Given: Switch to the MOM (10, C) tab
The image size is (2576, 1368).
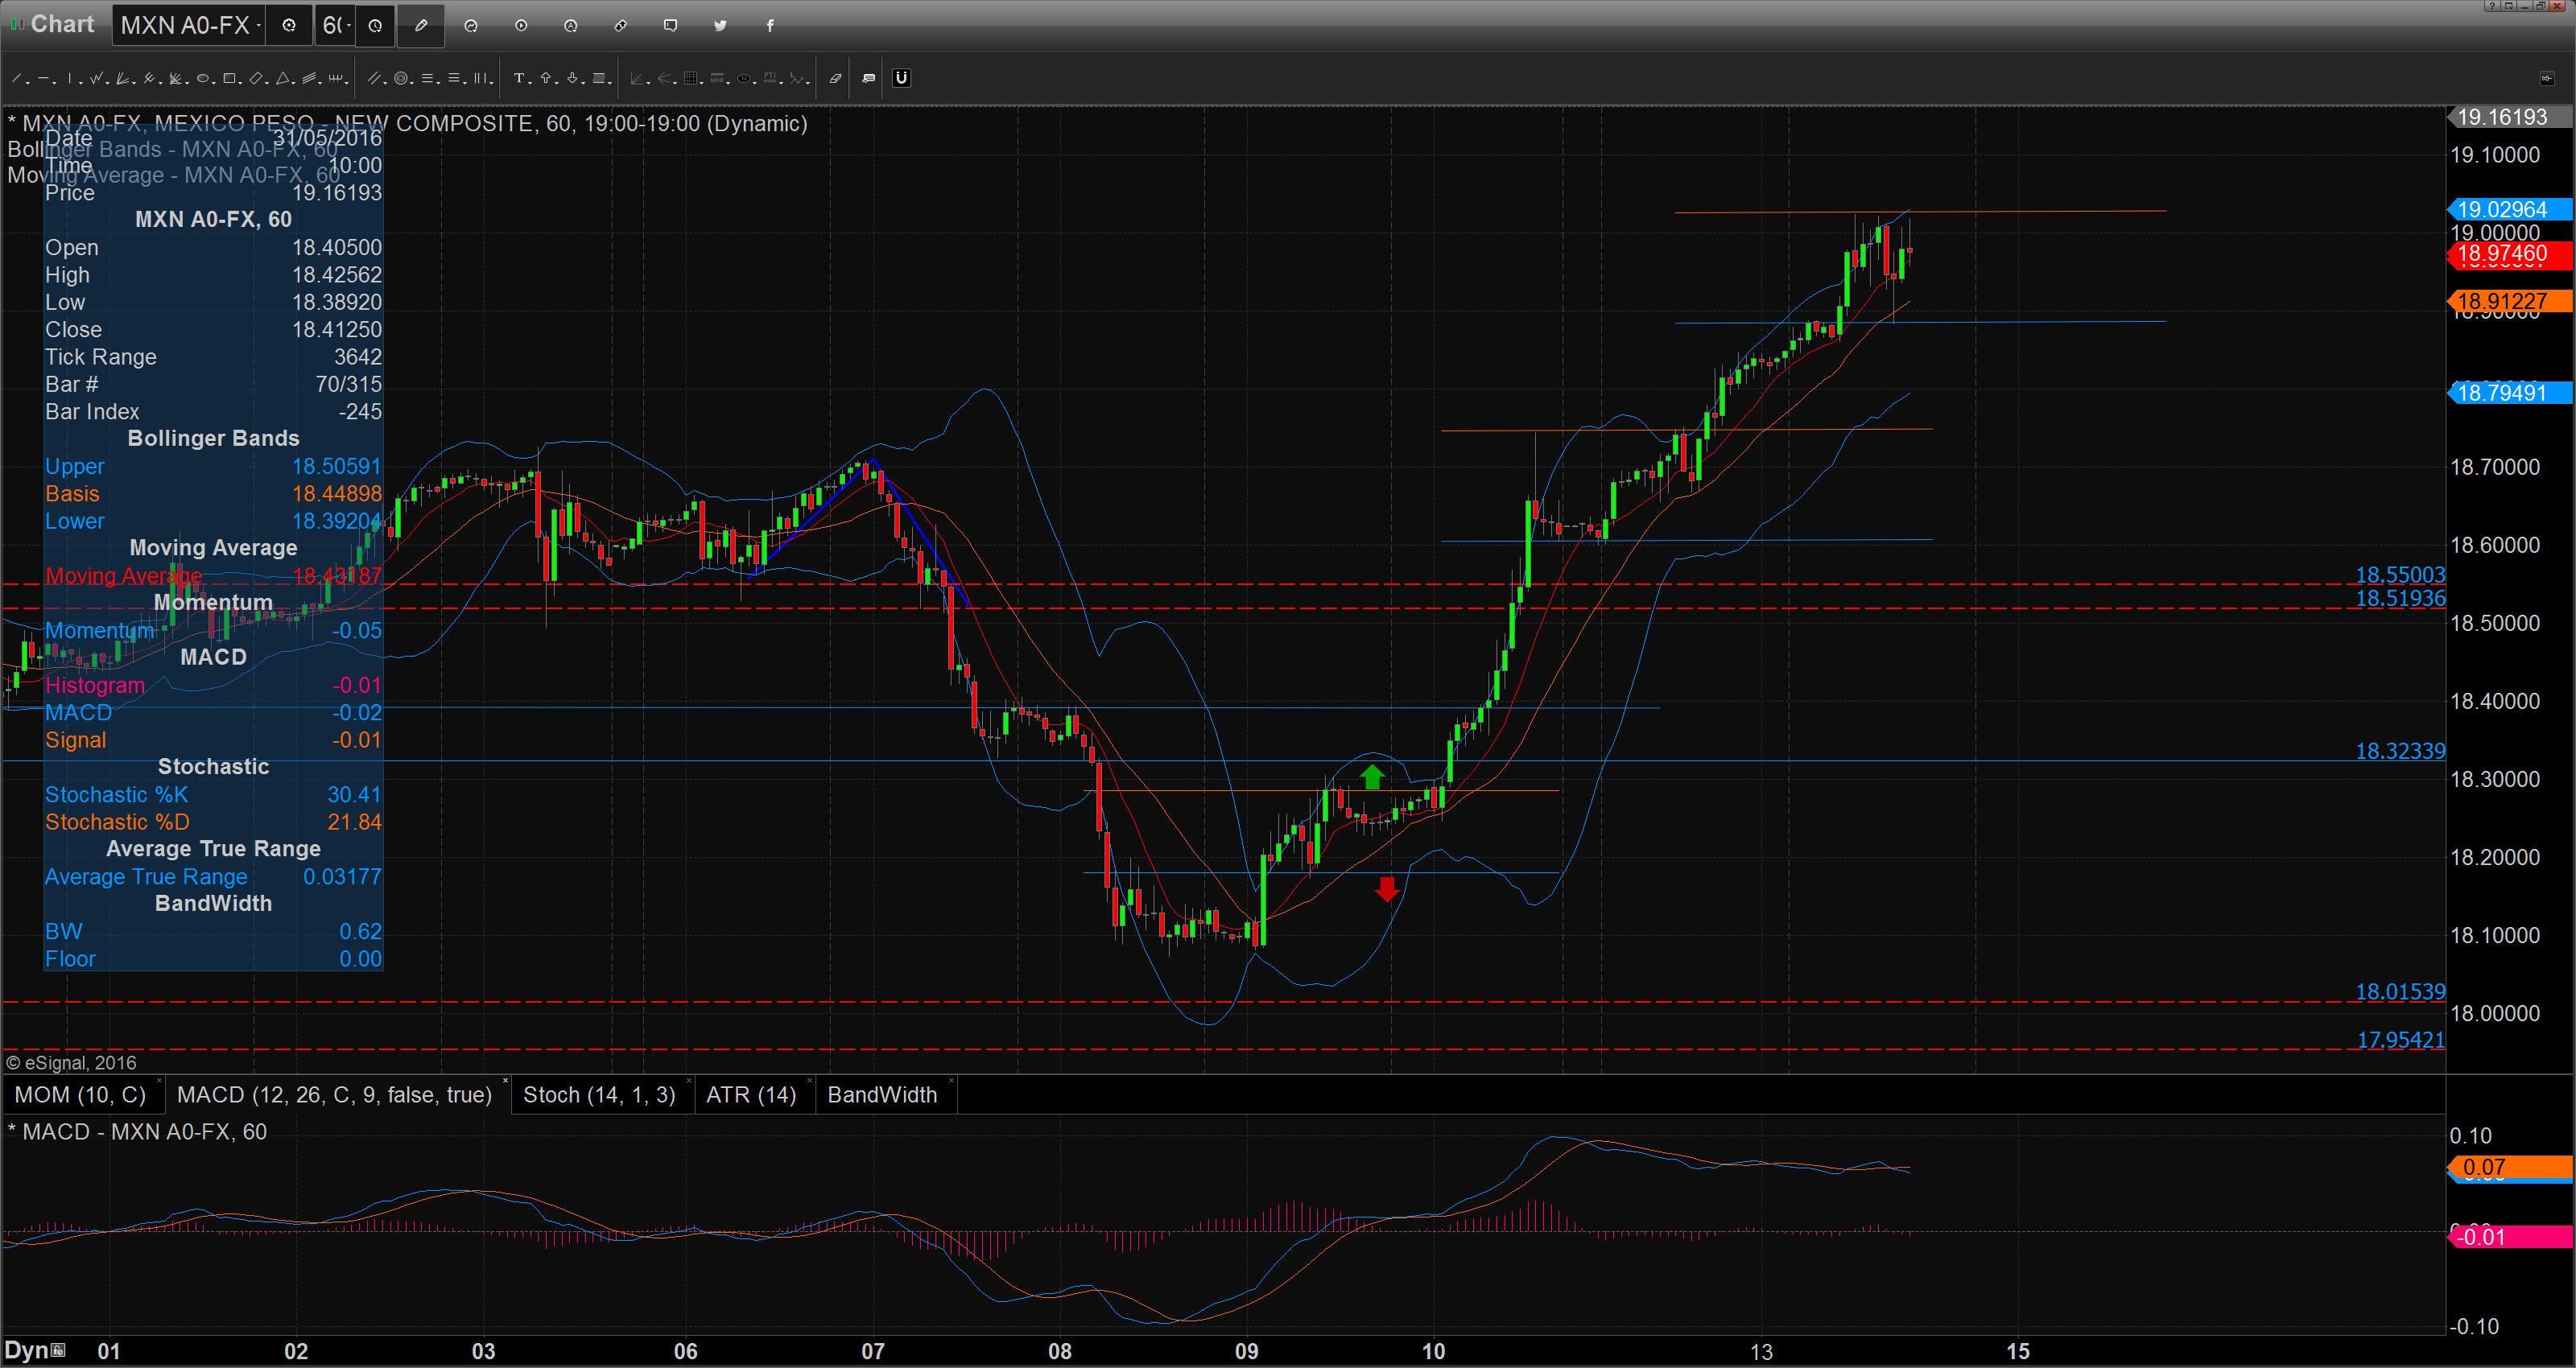Looking at the screenshot, I should (80, 1095).
